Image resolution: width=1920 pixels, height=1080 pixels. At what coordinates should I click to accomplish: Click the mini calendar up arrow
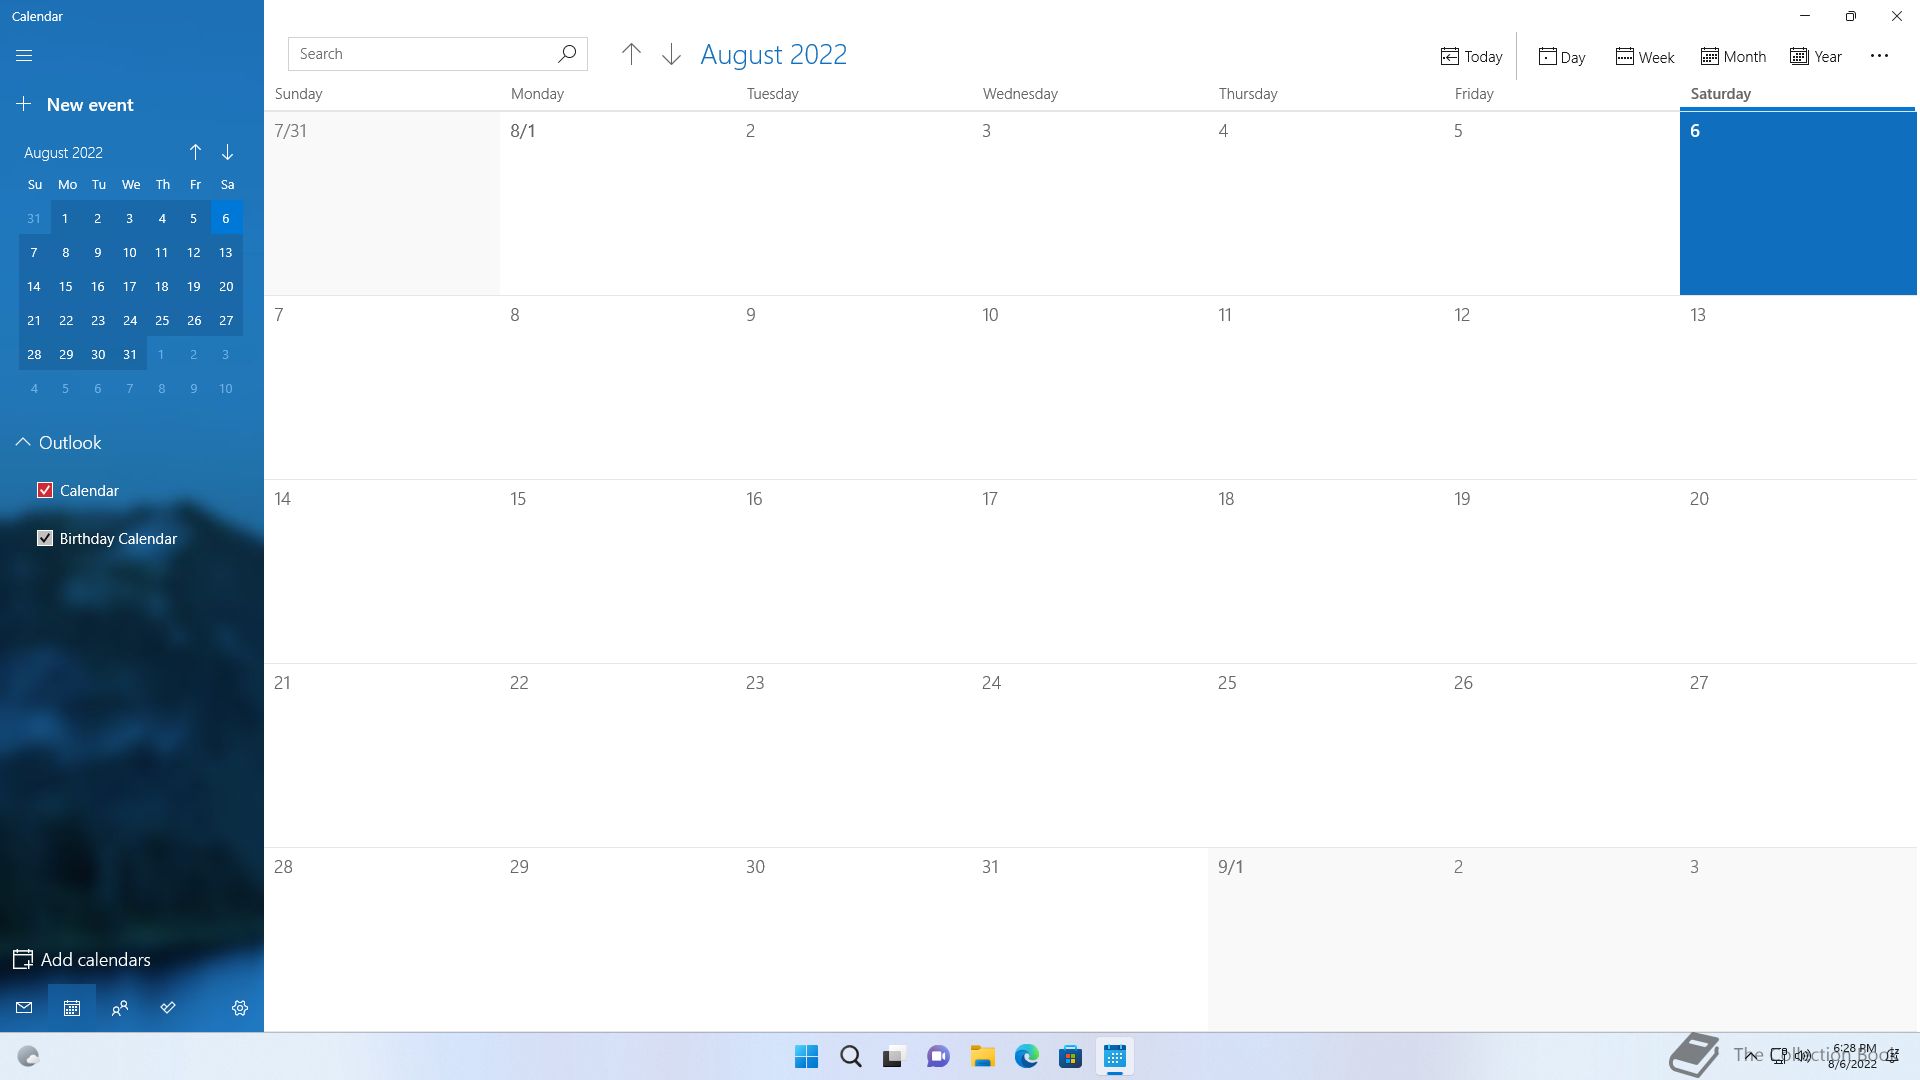tap(195, 152)
